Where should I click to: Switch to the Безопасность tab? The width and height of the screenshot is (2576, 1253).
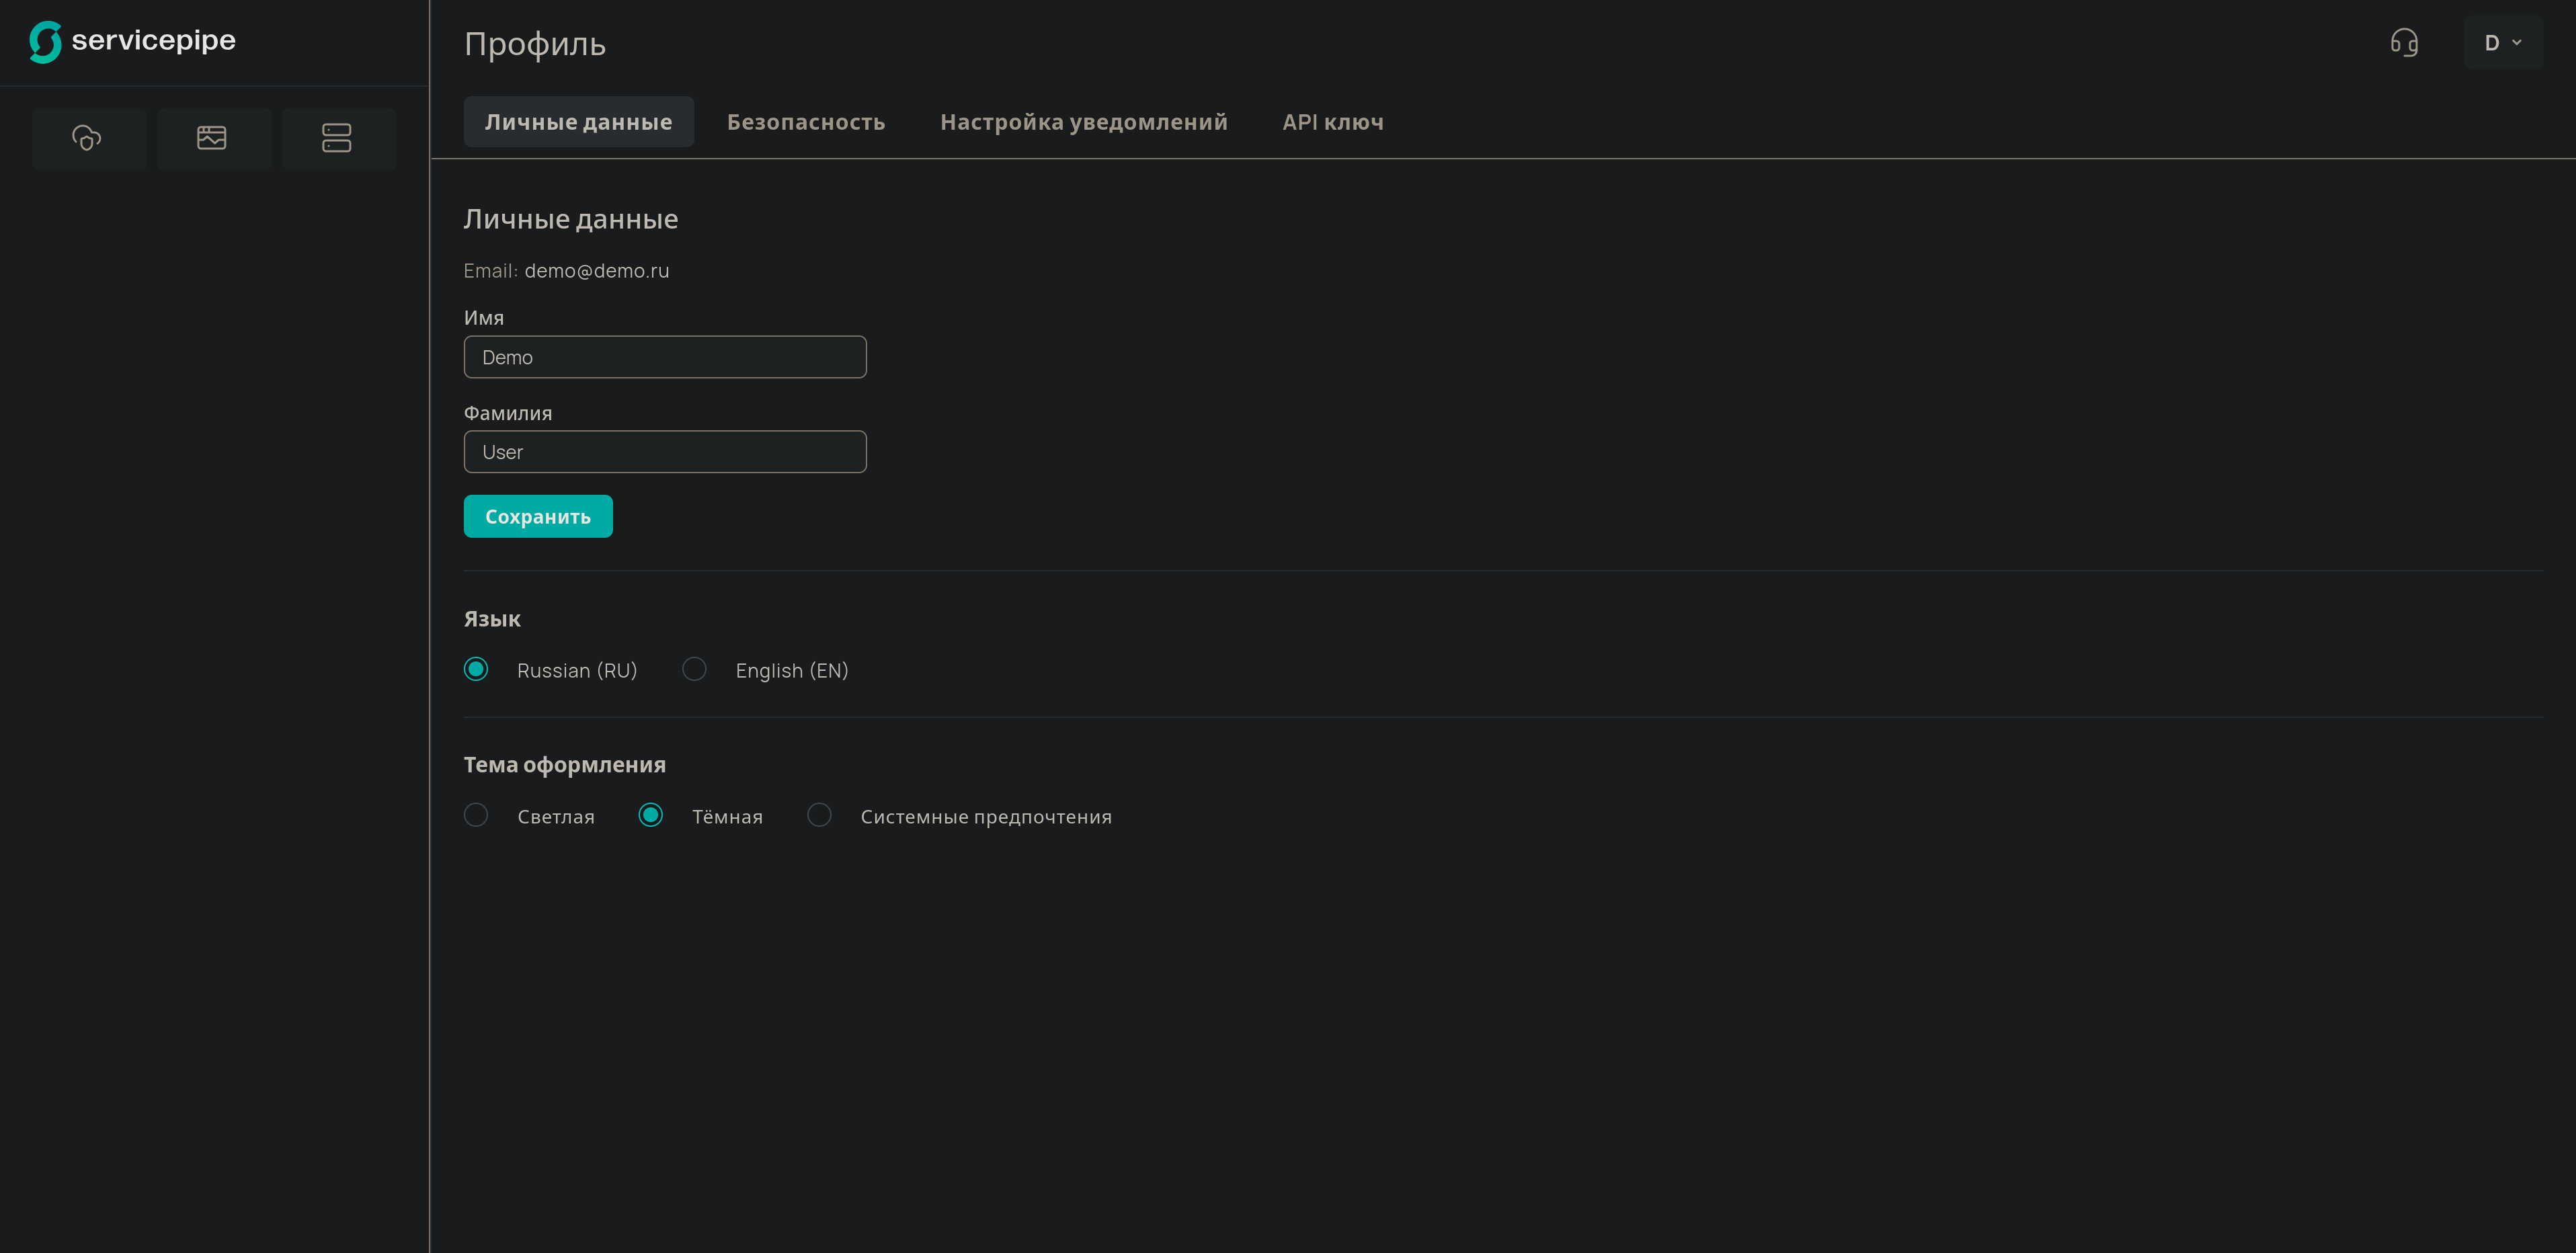click(x=805, y=122)
